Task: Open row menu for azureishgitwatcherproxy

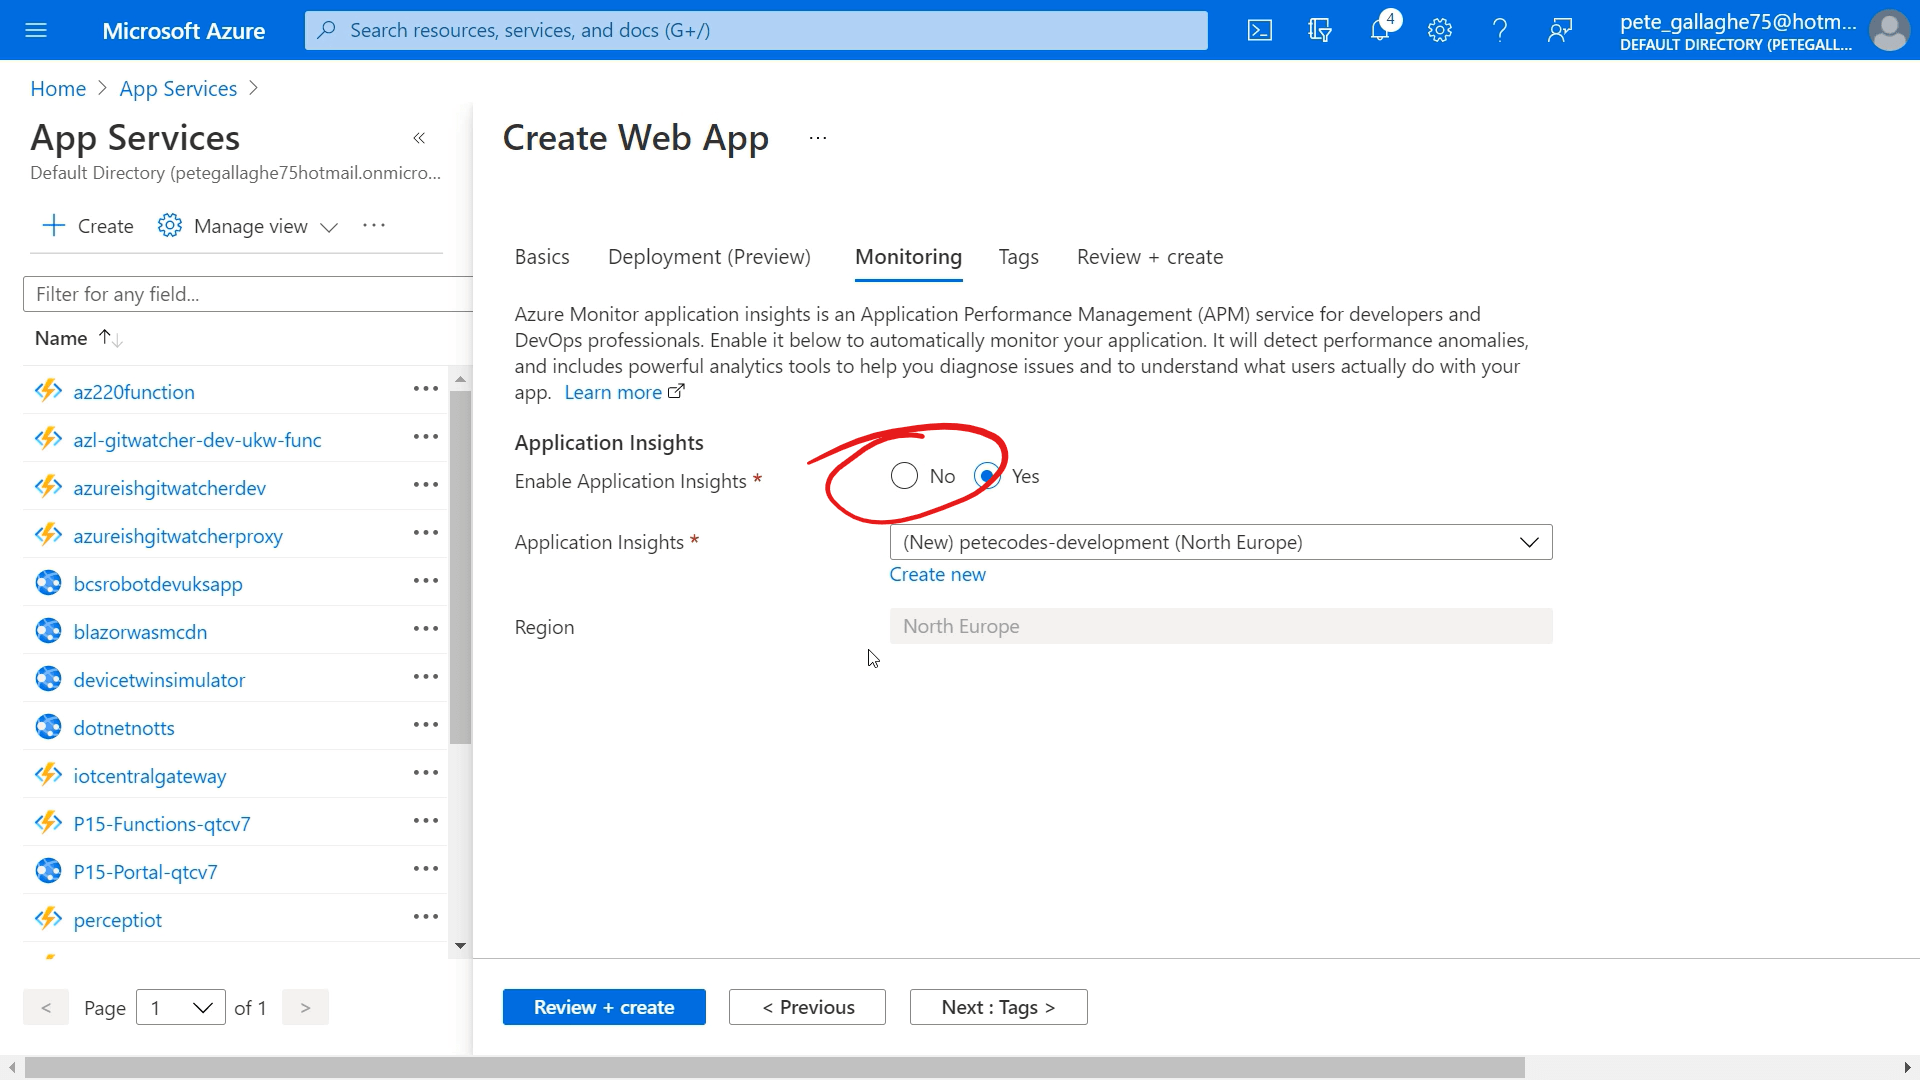Action: (426, 533)
